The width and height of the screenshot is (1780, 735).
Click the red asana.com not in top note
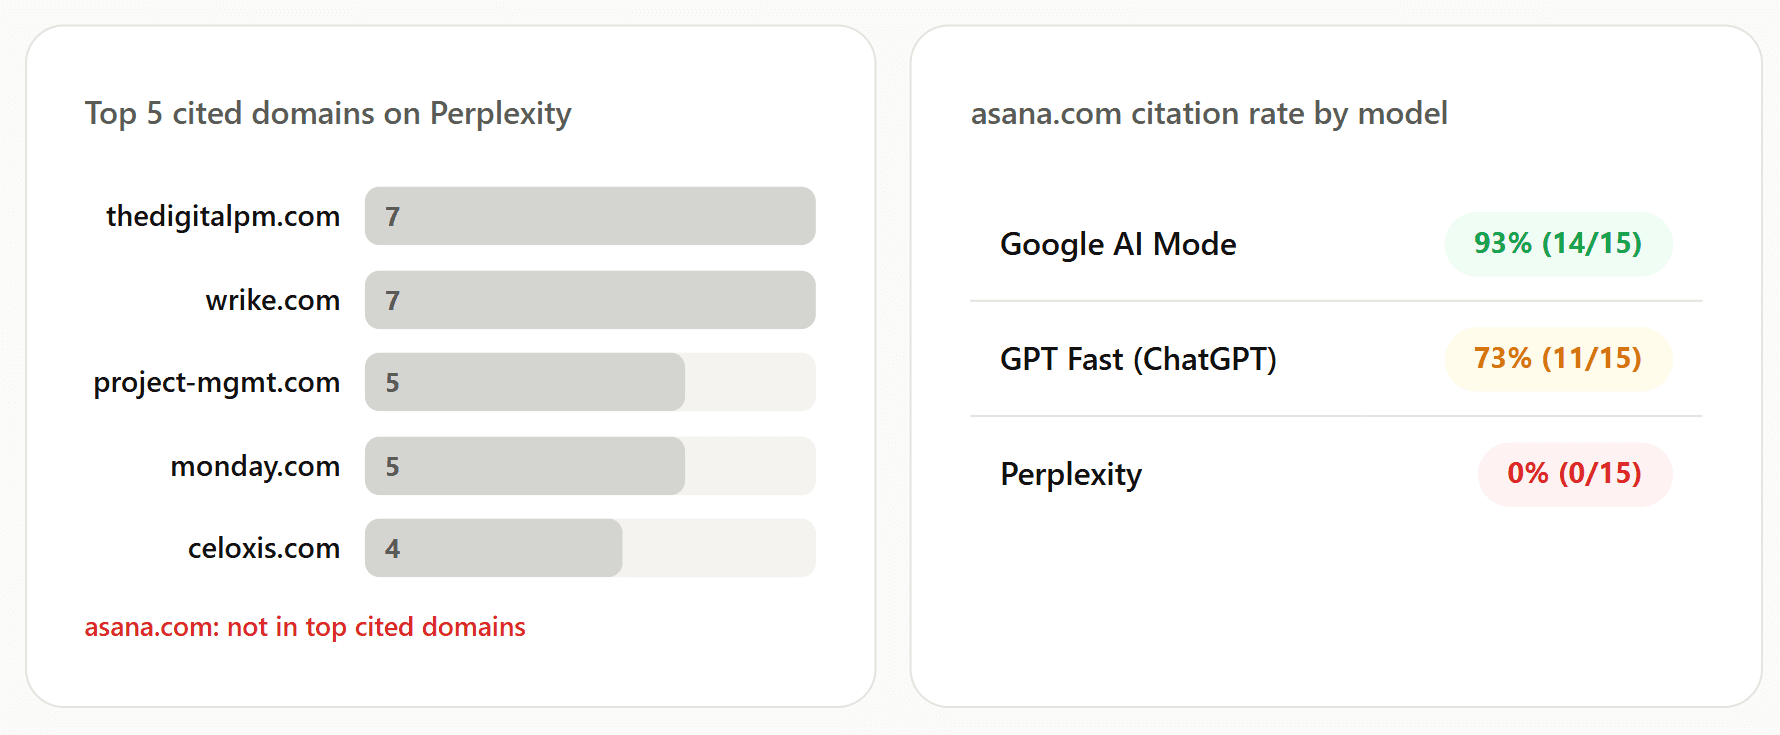(x=305, y=627)
